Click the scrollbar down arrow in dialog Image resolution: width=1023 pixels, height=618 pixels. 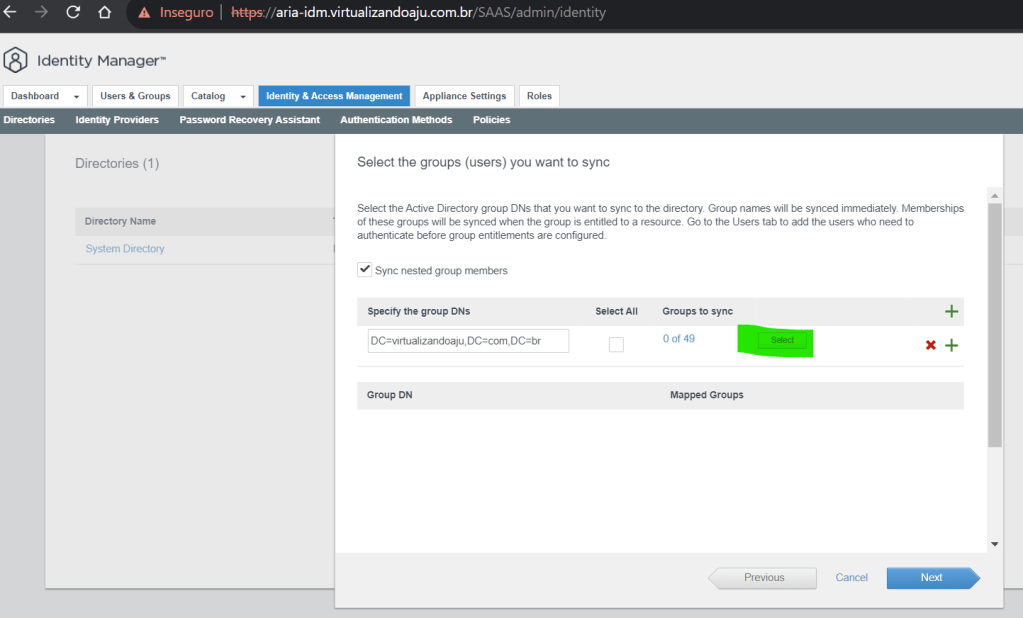994,544
